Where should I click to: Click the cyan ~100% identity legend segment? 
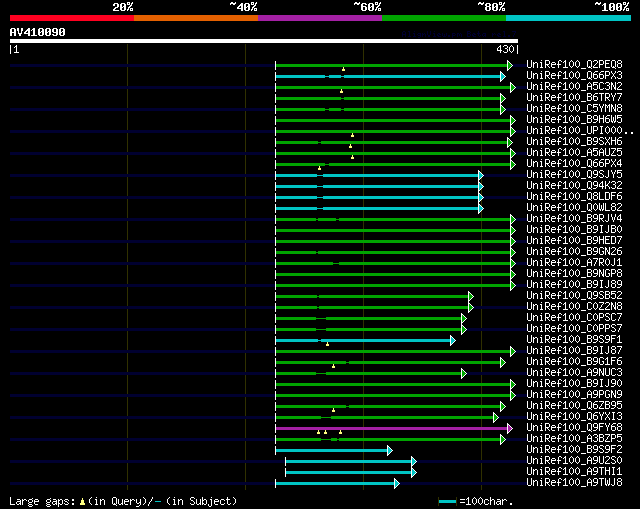point(569,18)
